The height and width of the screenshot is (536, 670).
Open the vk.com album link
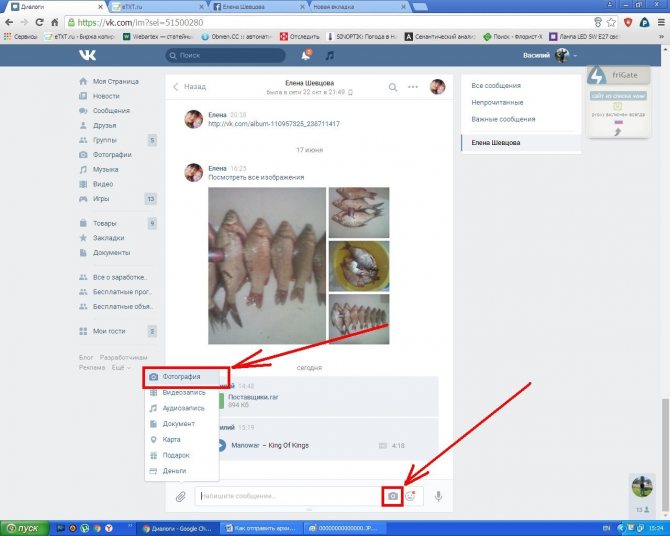274,124
